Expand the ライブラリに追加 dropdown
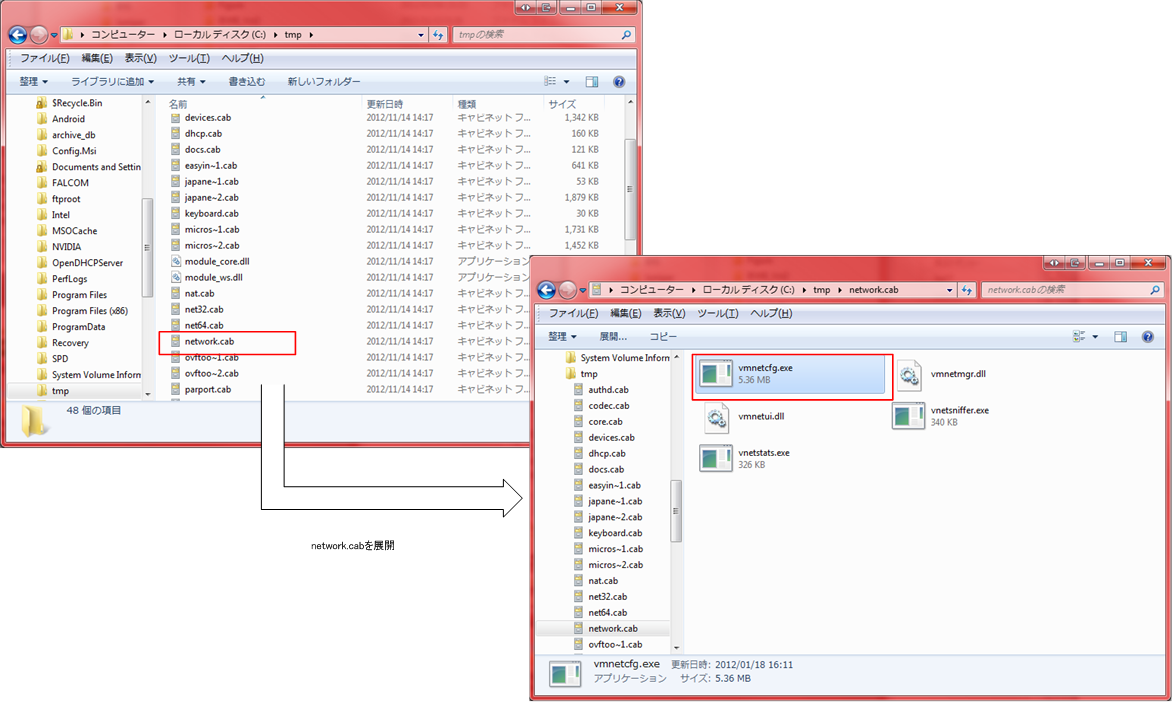The height and width of the screenshot is (702, 1173). (x=112, y=82)
